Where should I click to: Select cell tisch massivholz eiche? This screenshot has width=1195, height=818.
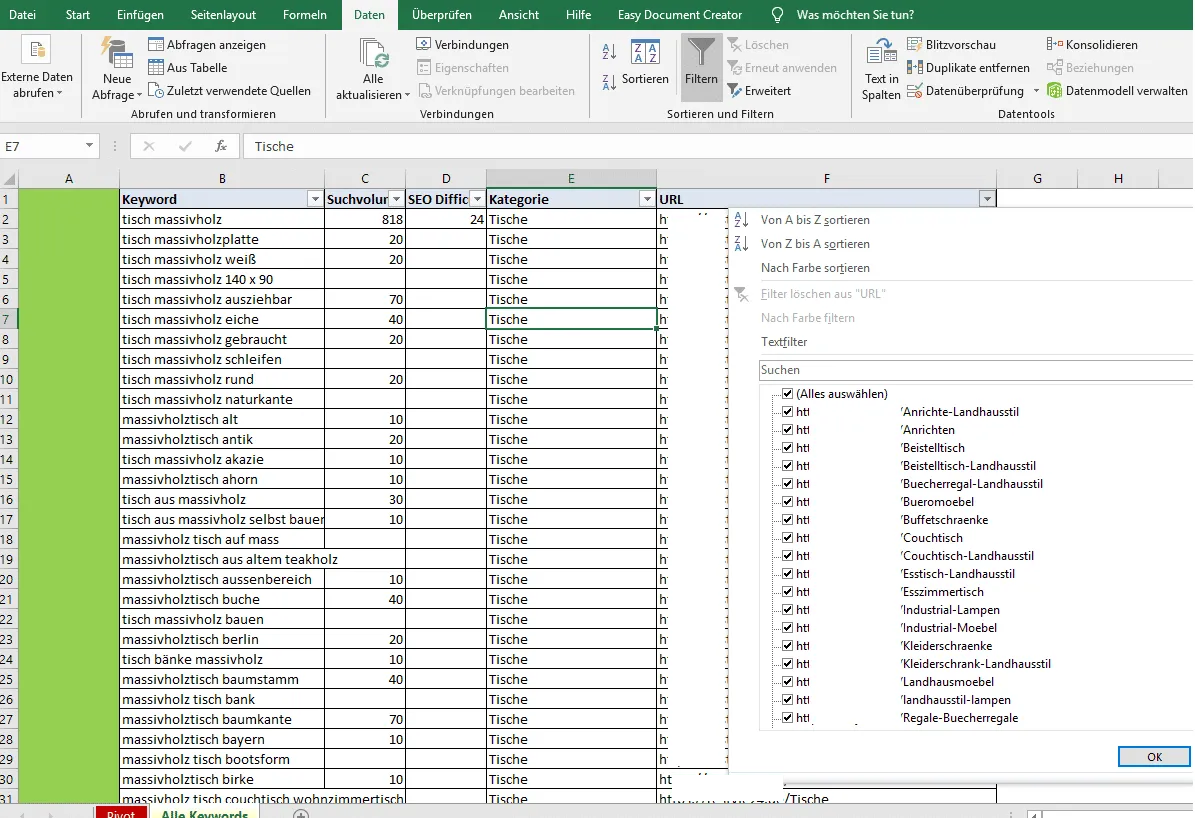pyautogui.click(x=222, y=319)
